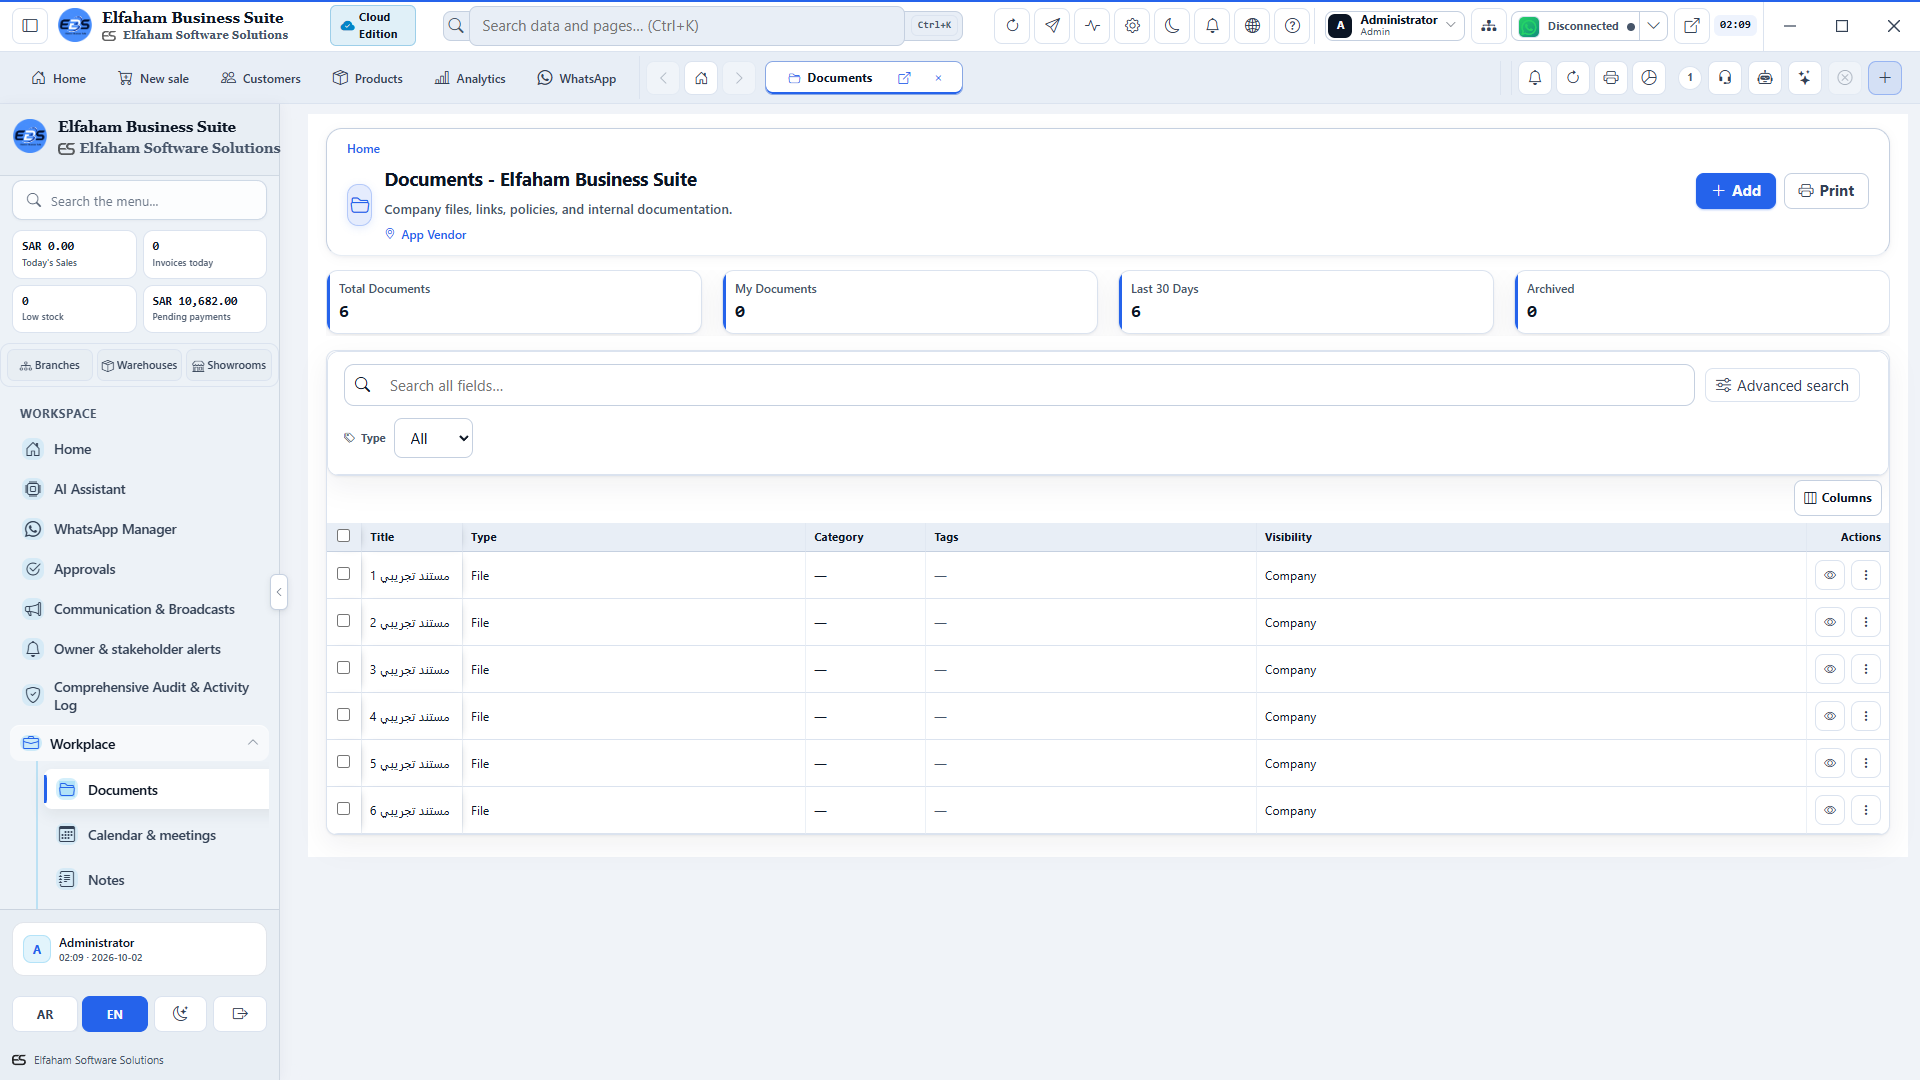This screenshot has width=1920, height=1080.
Task: Open Advanced search
Action: [x=1782, y=386]
